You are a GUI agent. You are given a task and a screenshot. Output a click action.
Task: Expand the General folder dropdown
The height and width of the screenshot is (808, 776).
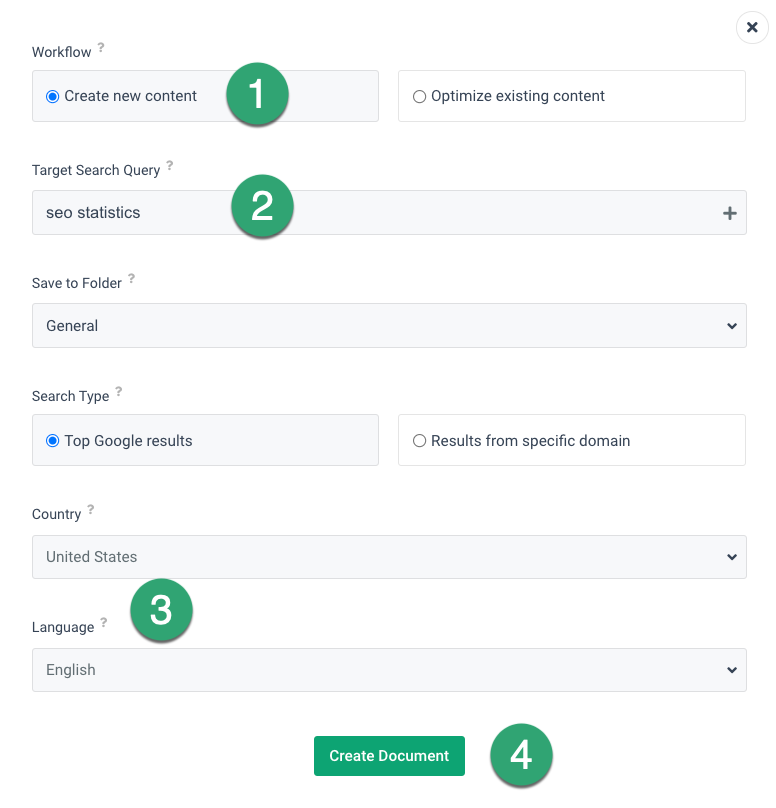coord(389,326)
